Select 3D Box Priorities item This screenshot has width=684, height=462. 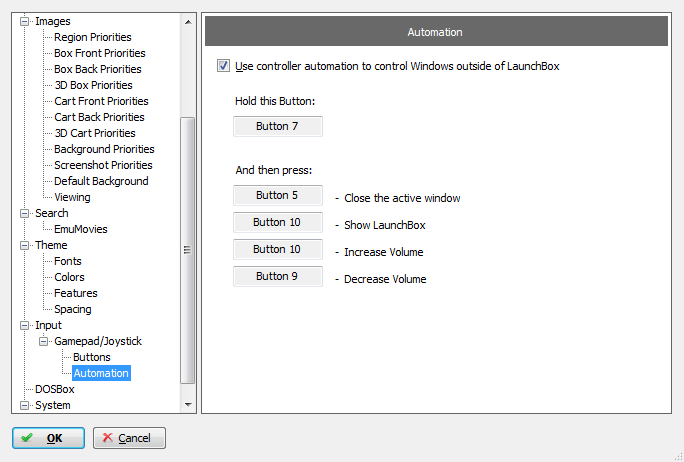[93, 85]
